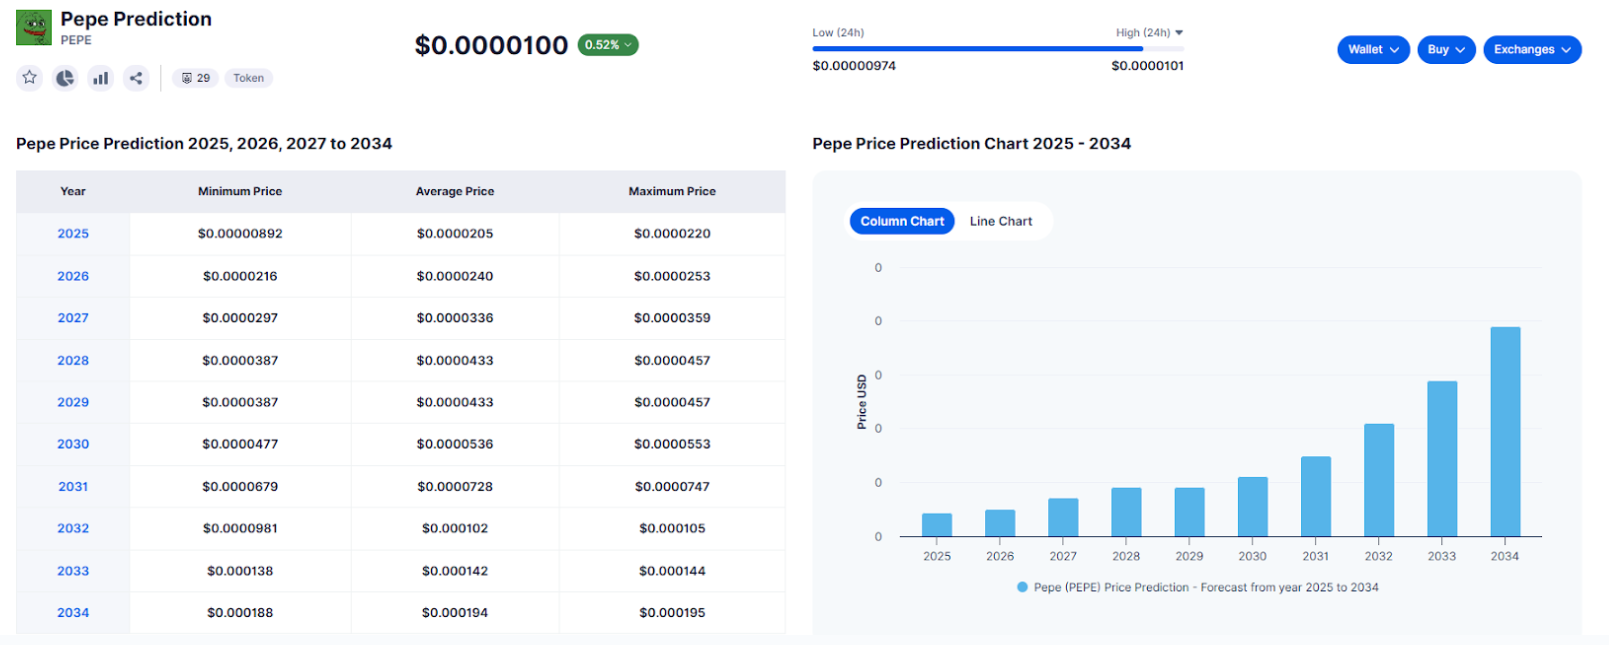Viewport: 1609px width, 645px height.
Task: Click the 2026 minimum price $0.0000216
Action: pos(240,276)
